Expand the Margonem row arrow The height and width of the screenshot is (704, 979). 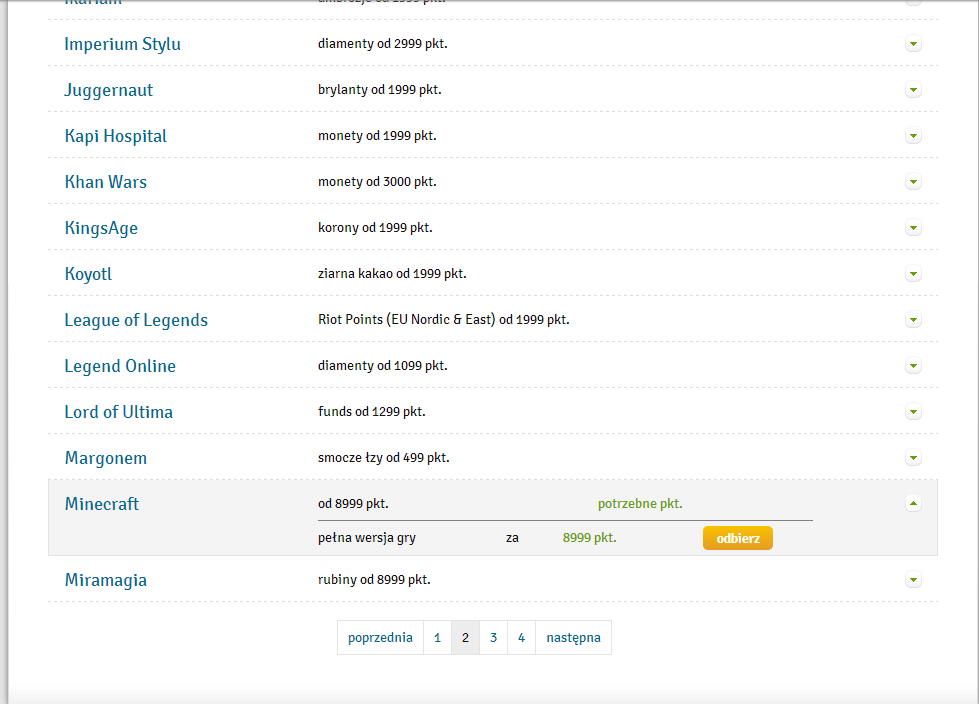tap(913, 457)
